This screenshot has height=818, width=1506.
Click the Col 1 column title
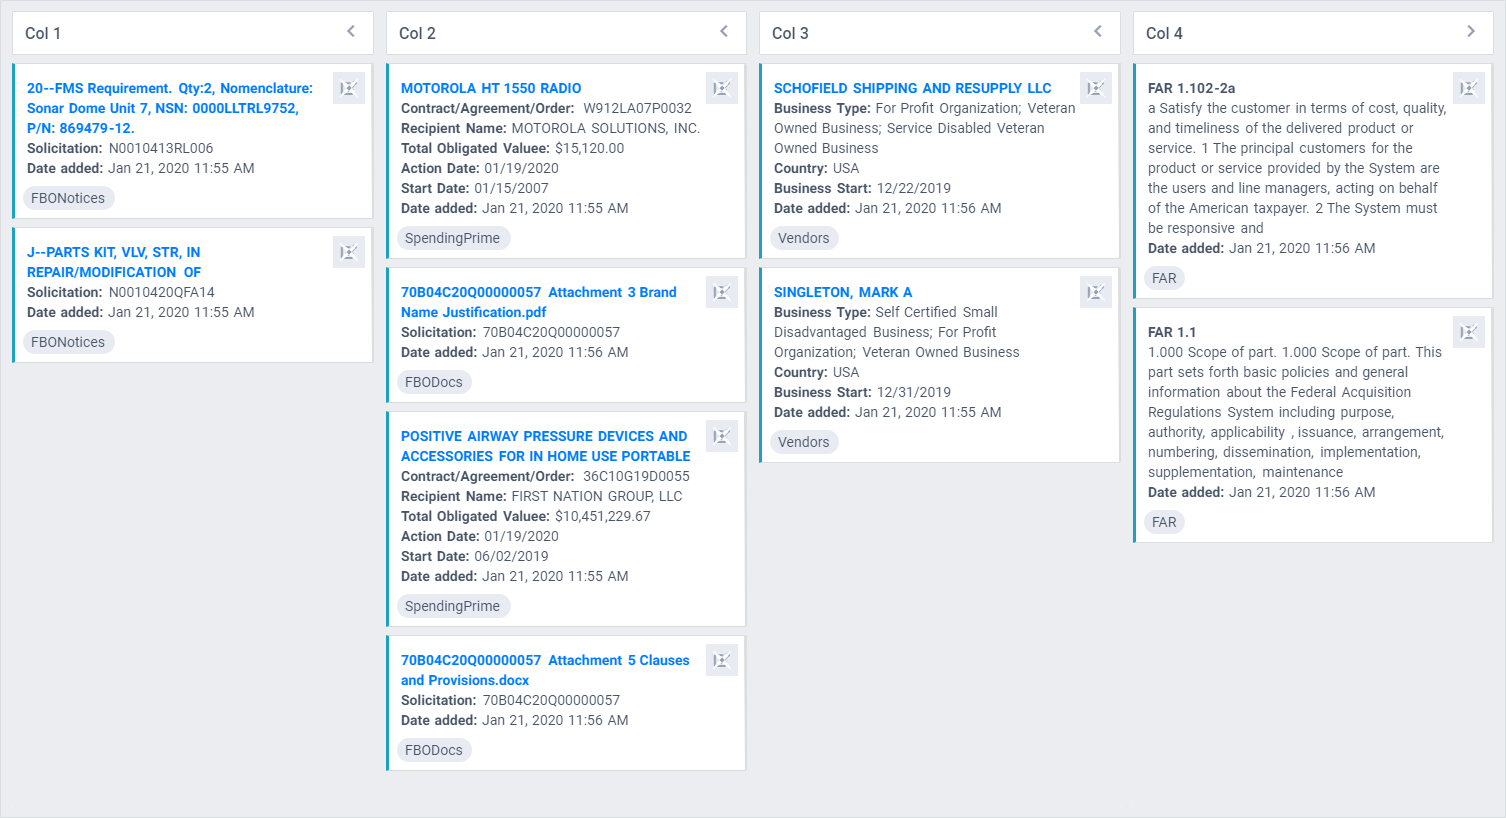(43, 33)
